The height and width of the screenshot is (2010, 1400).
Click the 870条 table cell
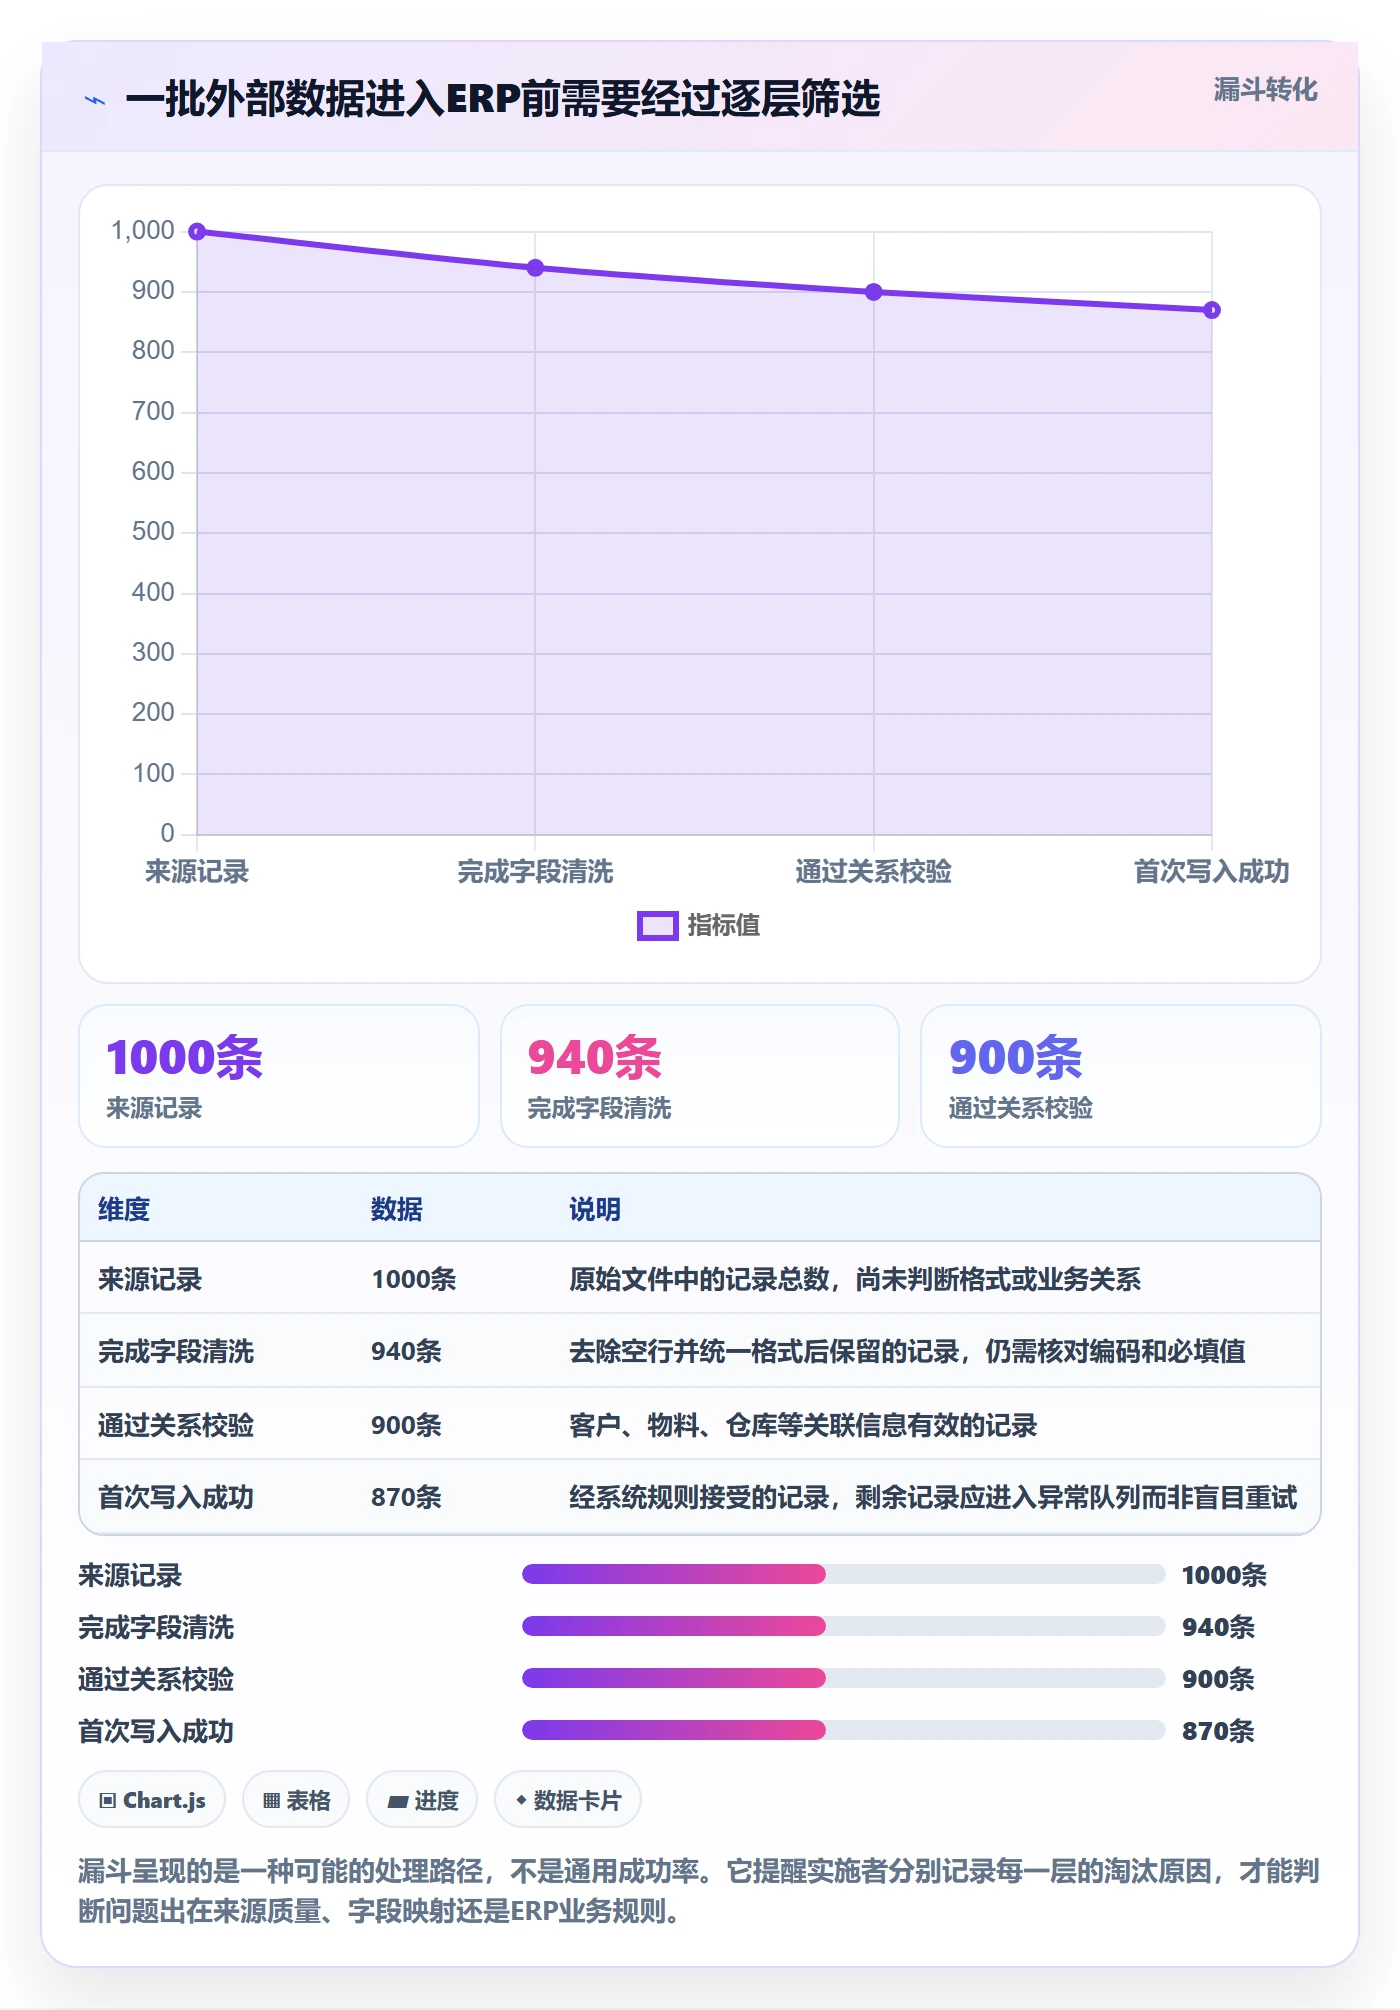point(406,1498)
